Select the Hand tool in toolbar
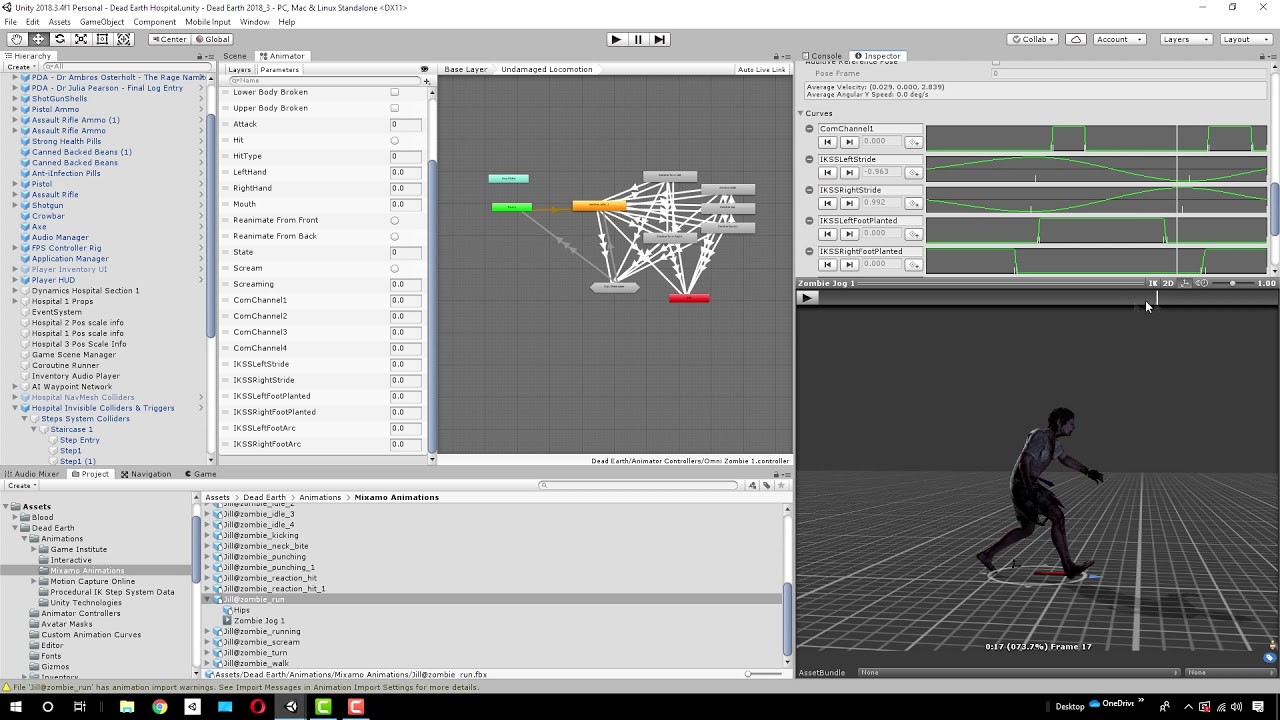1280x720 pixels. [17, 39]
